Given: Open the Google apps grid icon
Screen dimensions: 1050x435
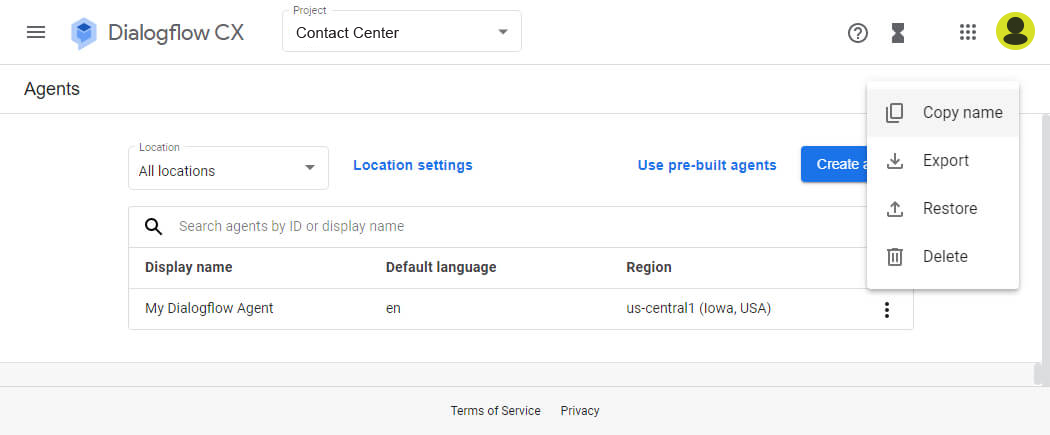Looking at the screenshot, I should [968, 32].
